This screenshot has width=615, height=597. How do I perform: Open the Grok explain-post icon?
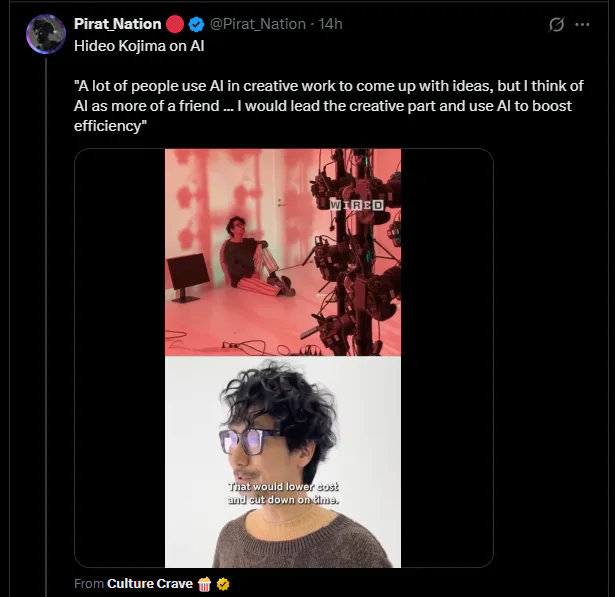click(x=557, y=24)
